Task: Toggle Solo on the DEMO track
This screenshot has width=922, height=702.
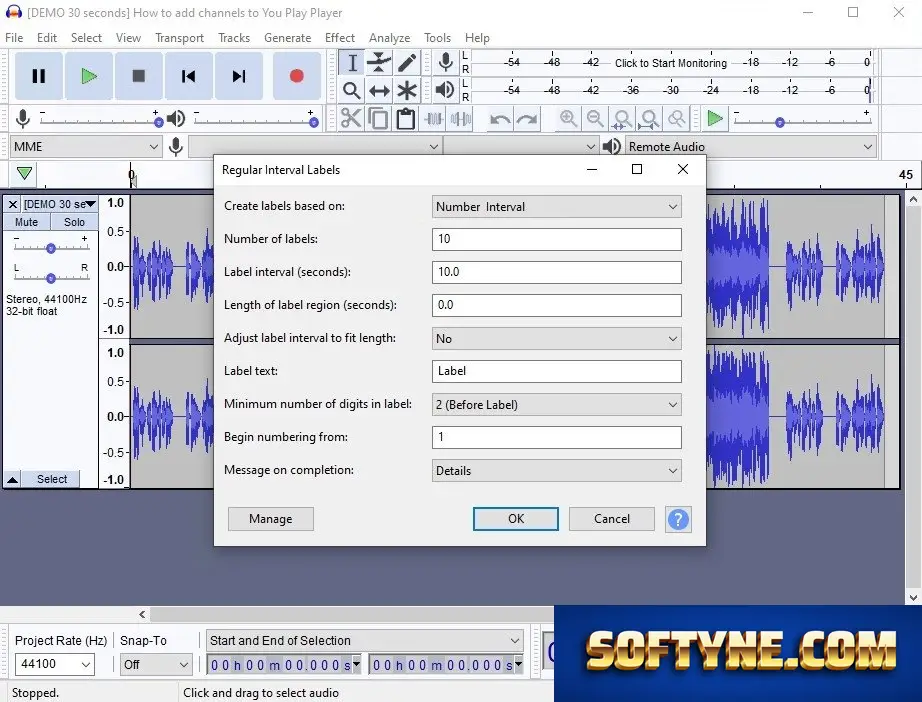Action: (x=74, y=222)
